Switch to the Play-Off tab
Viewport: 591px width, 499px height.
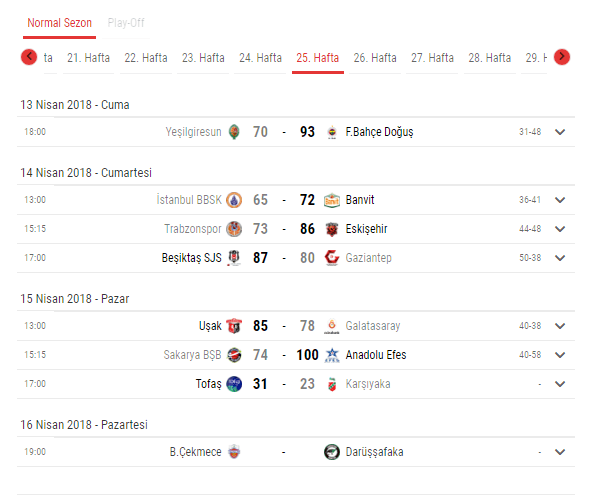[x=126, y=23]
